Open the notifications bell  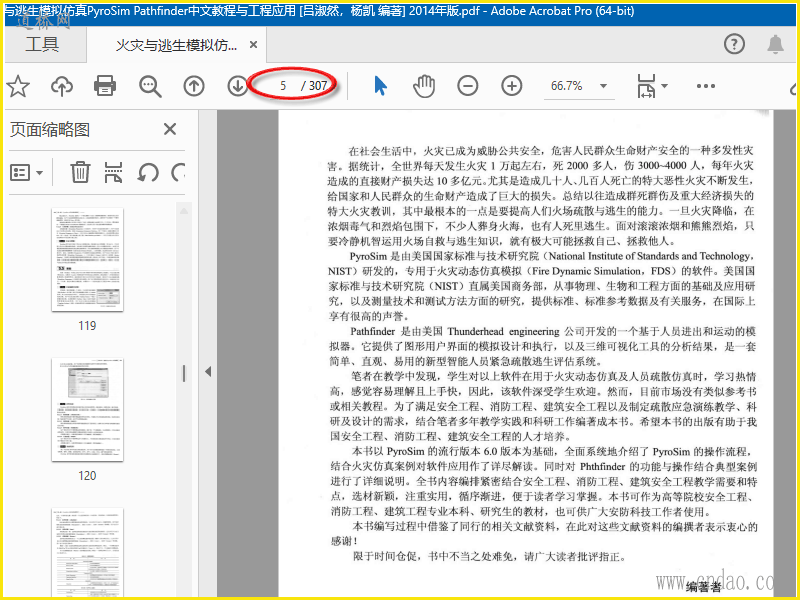point(776,44)
